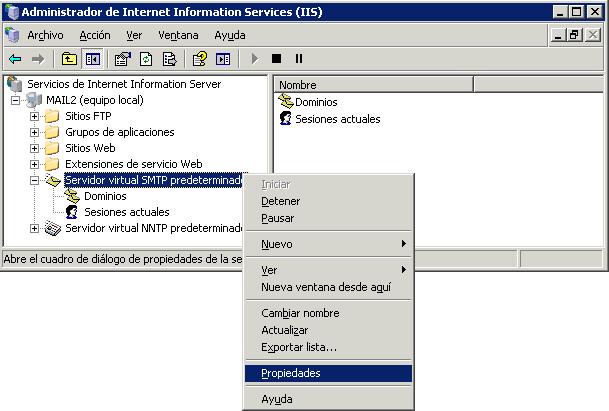Viewport: 609px width, 411px height.
Task: Open the Ayuda menu in menu bar
Action: click(x=230, y=35)
